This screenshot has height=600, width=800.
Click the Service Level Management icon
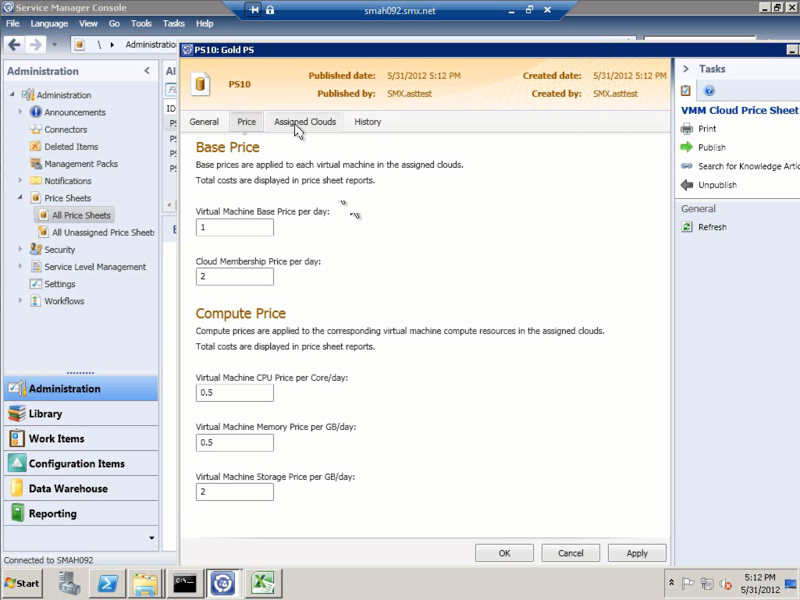(35, 267)
